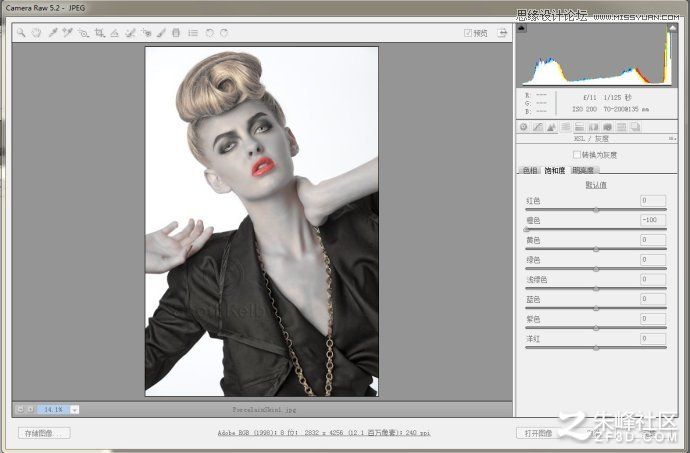
Task: Click the 红色 saturation slider
Action: pyautogui.click(x=596, y=210)
